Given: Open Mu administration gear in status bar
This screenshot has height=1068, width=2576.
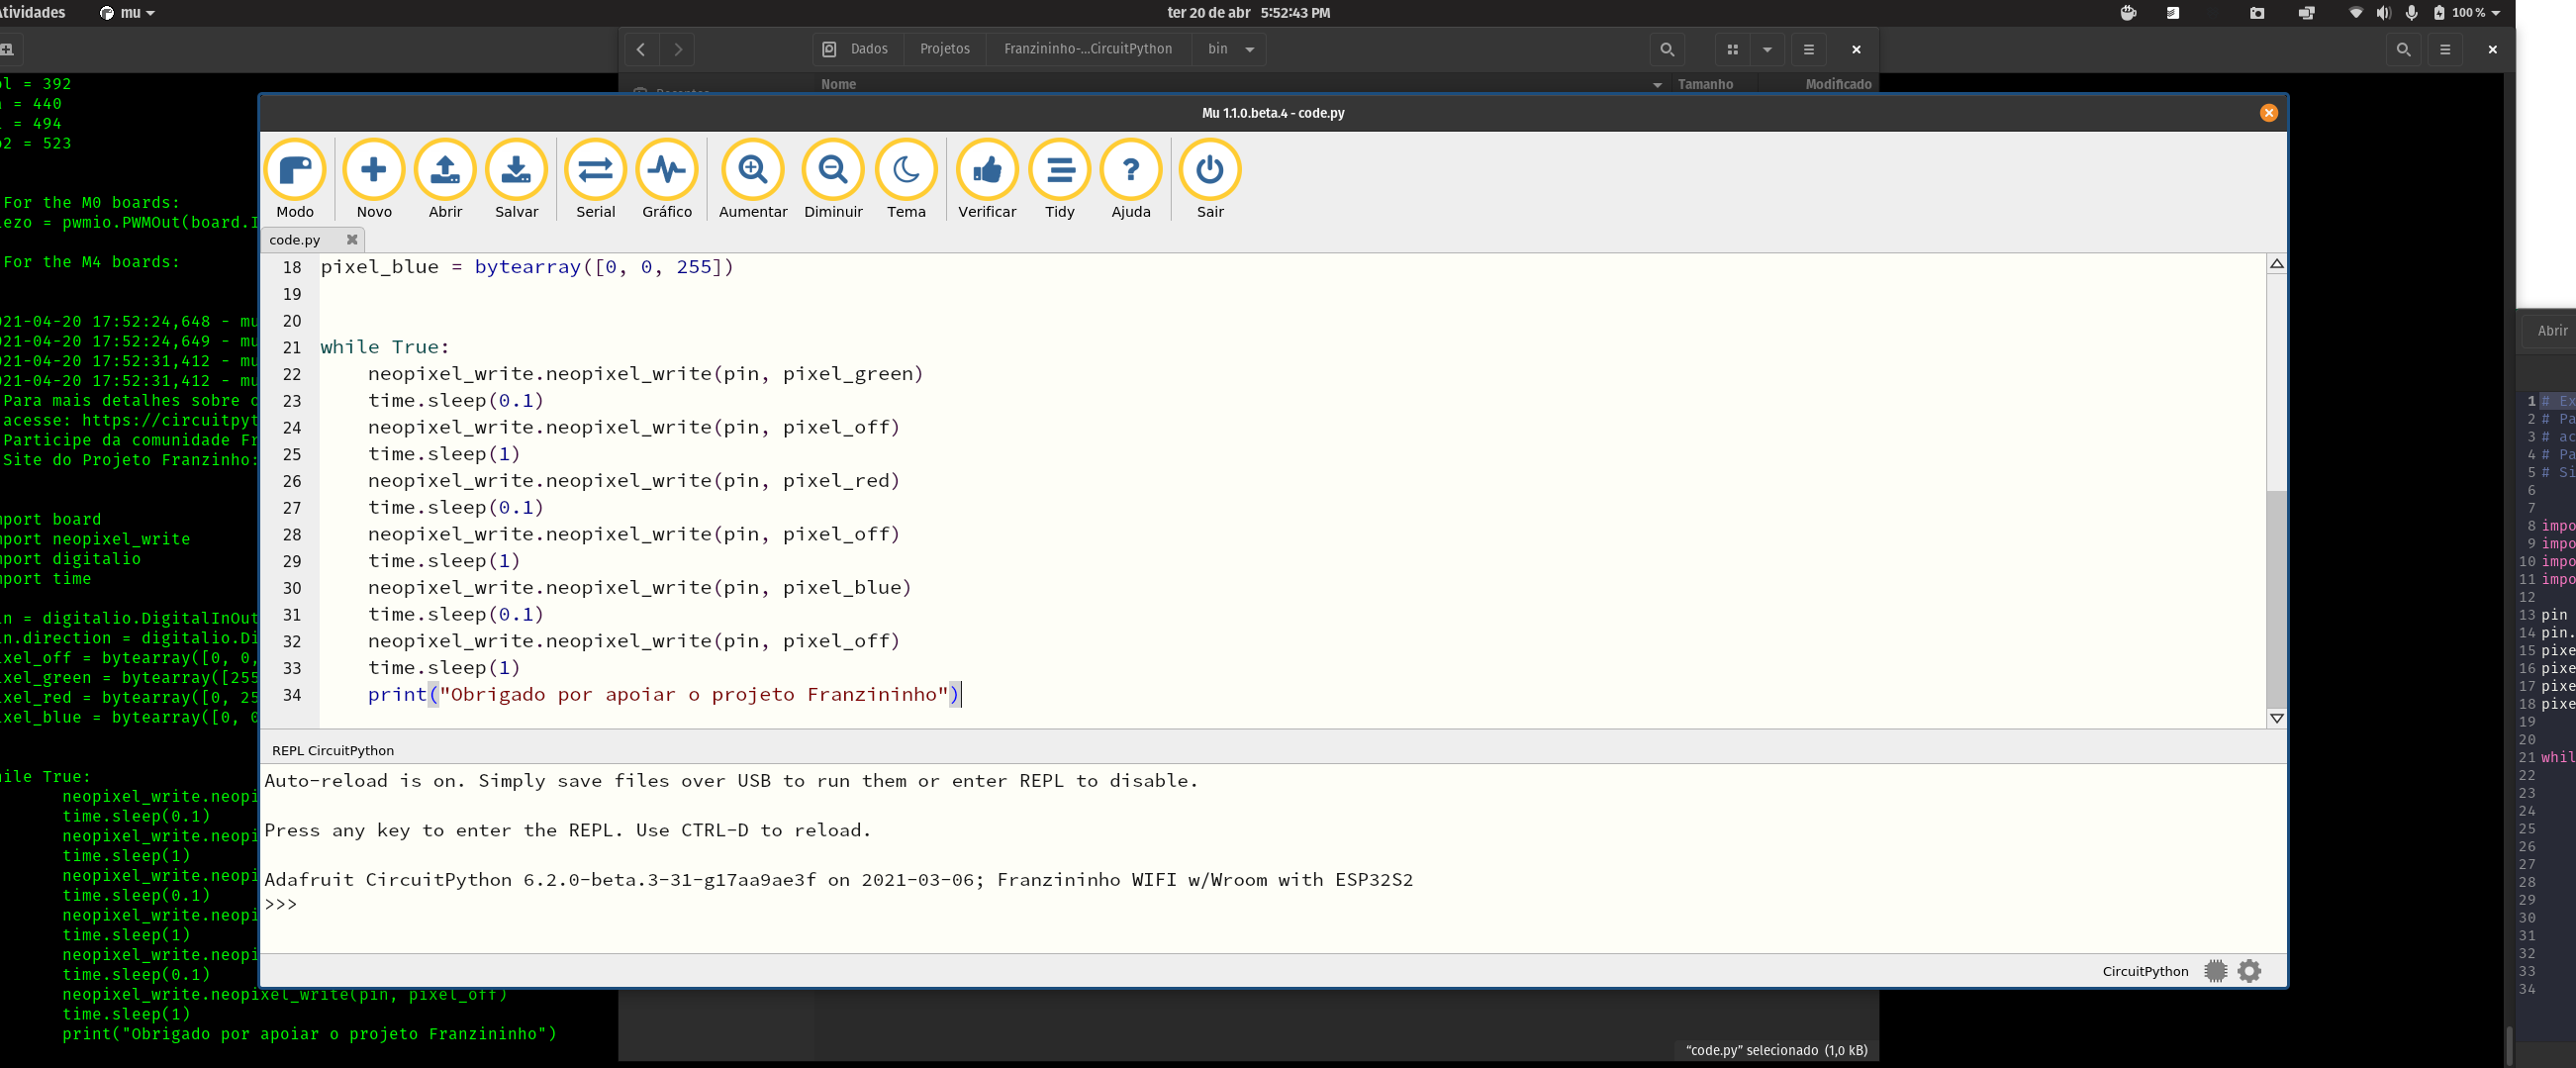Looking at the screenshot, I should pyautogui.click(x=2249, y=971).
